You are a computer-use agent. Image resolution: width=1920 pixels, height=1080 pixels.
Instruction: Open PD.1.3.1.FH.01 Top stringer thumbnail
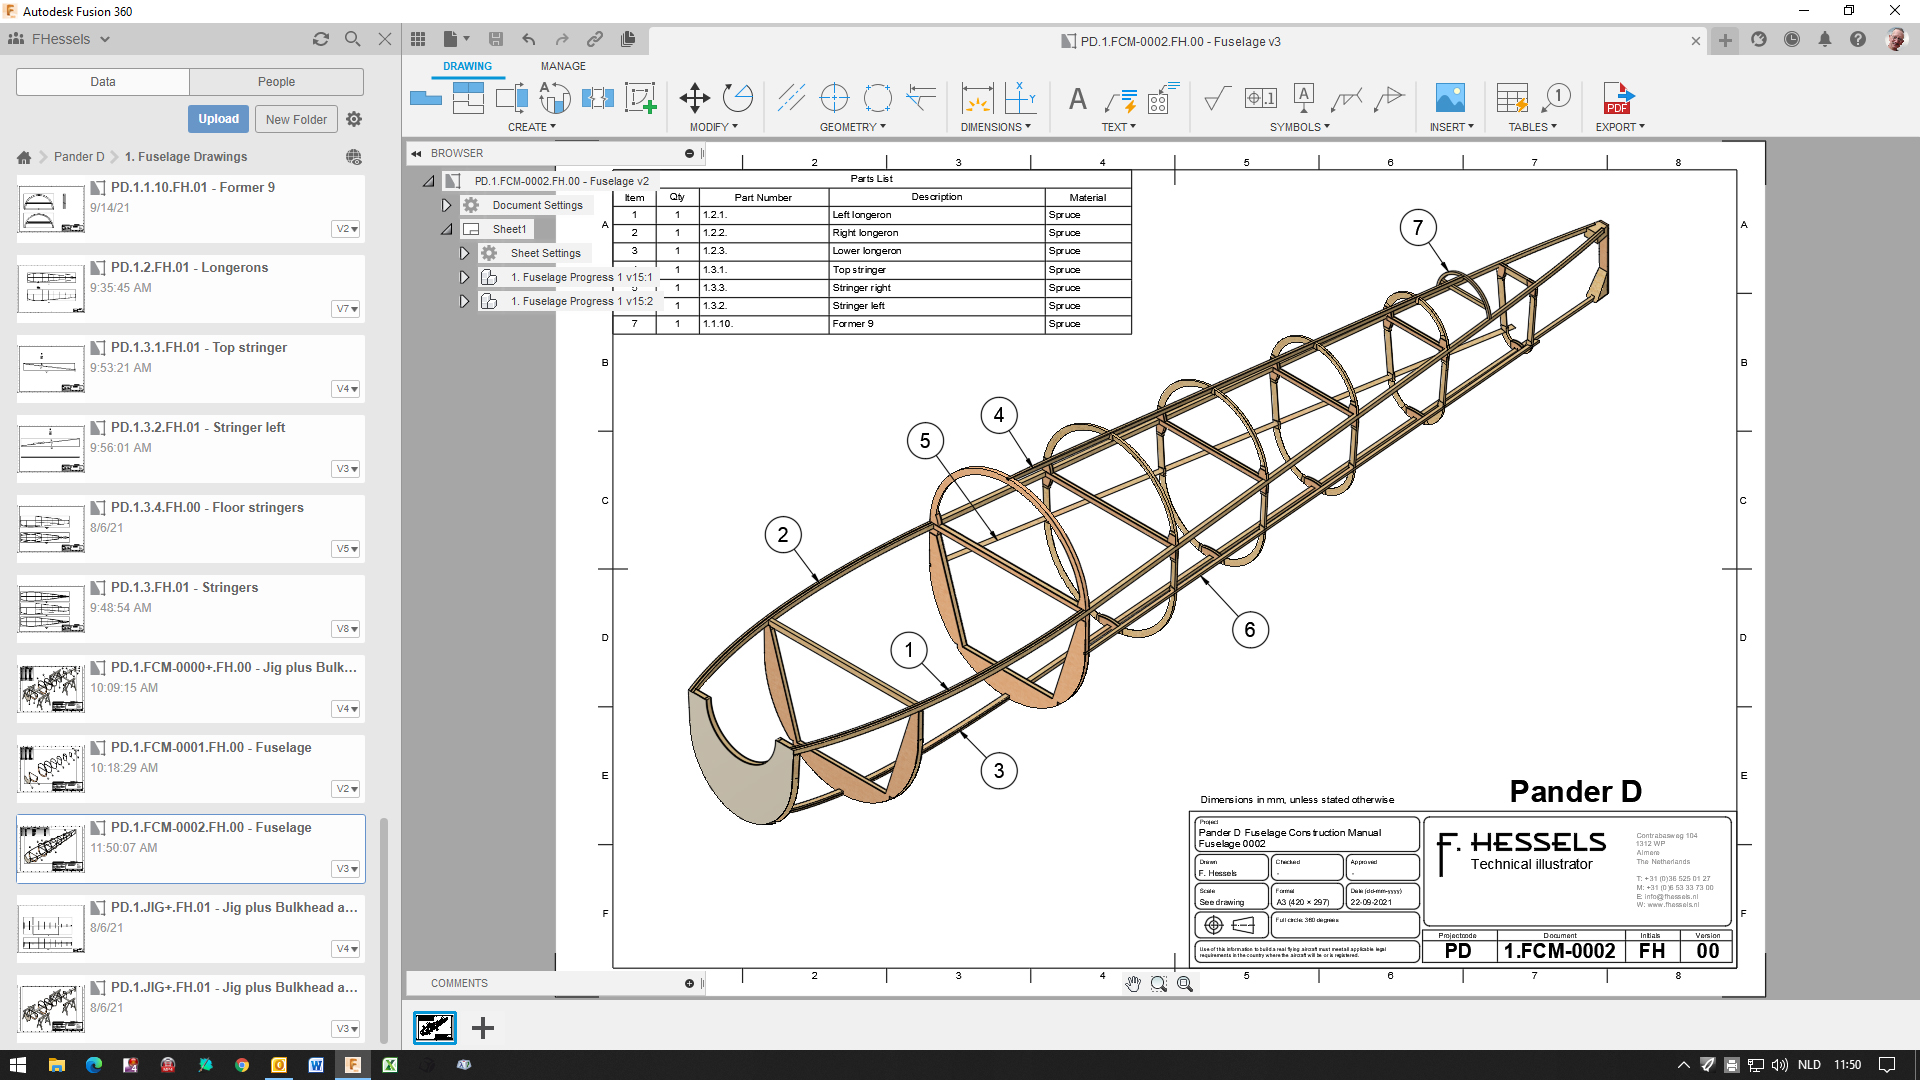(x=52, y=368)
